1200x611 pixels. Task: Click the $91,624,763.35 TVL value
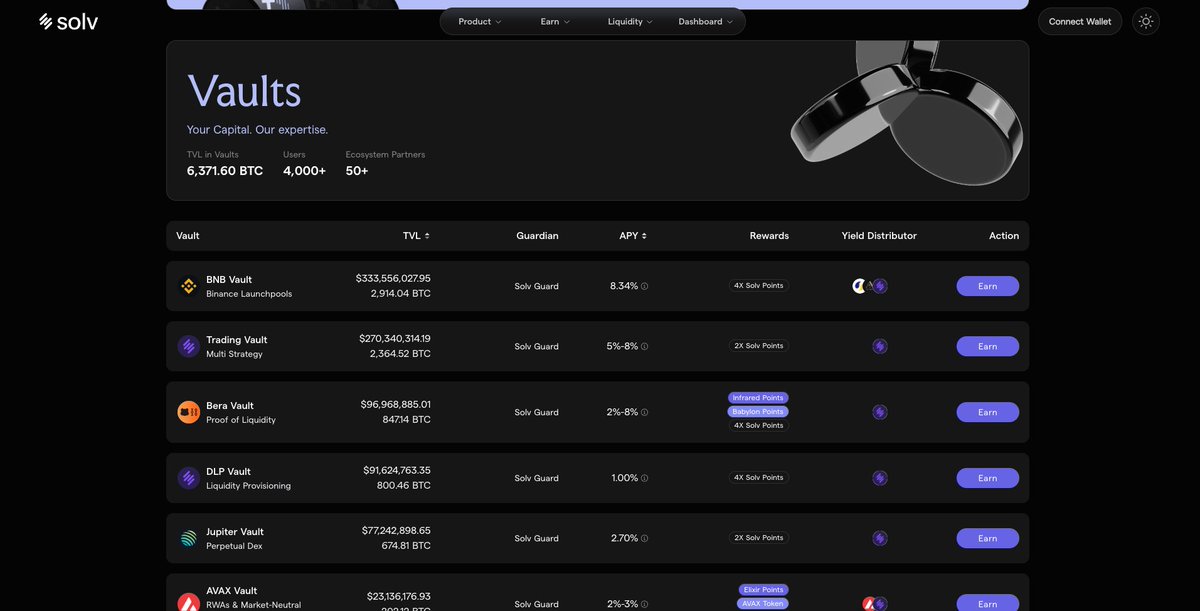[x=397, y=471]
